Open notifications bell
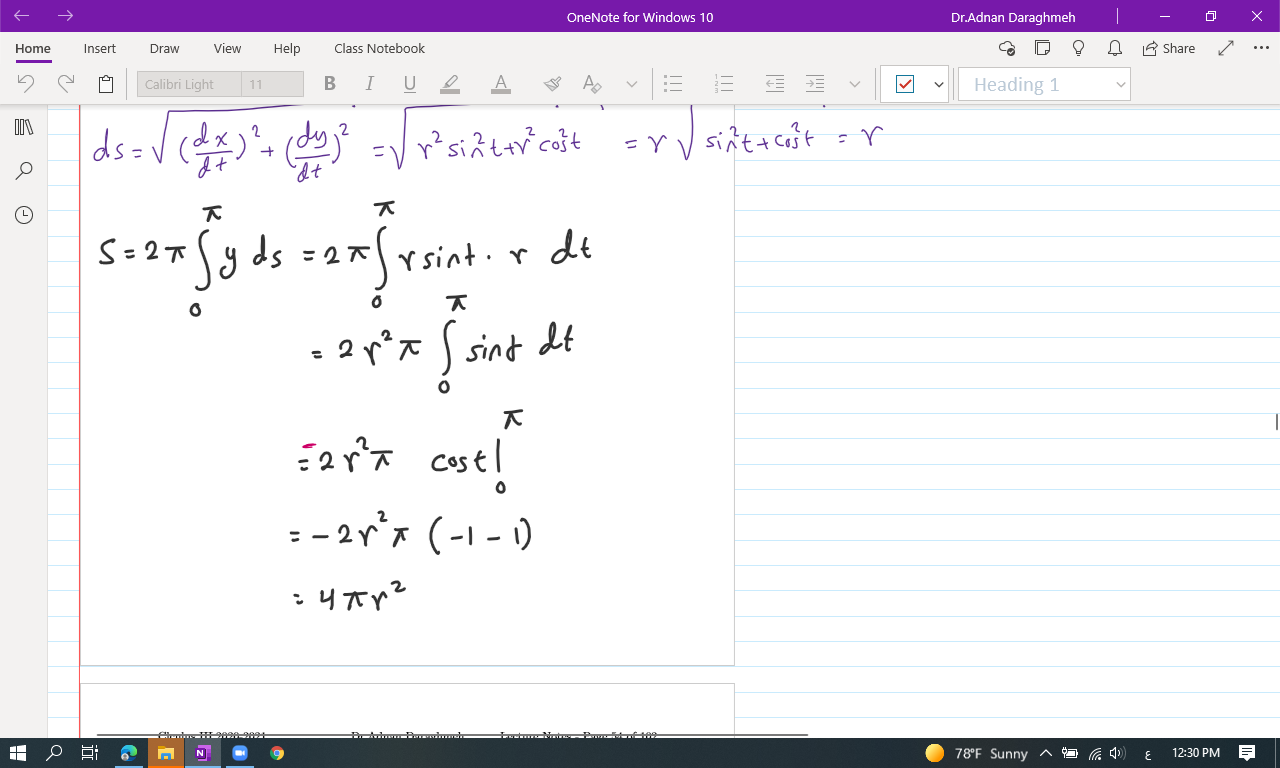Viewport: 1280px width, 768px height. coord(1115,48)
